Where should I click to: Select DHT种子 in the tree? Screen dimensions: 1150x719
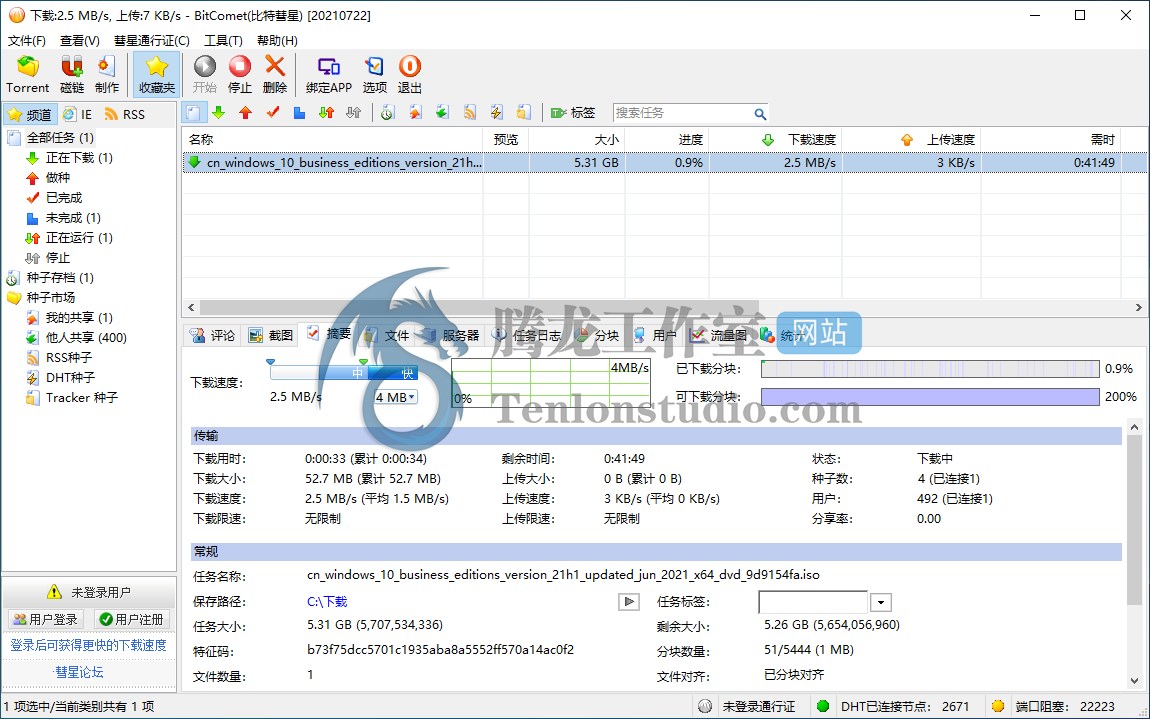click(x=70, y=377)
